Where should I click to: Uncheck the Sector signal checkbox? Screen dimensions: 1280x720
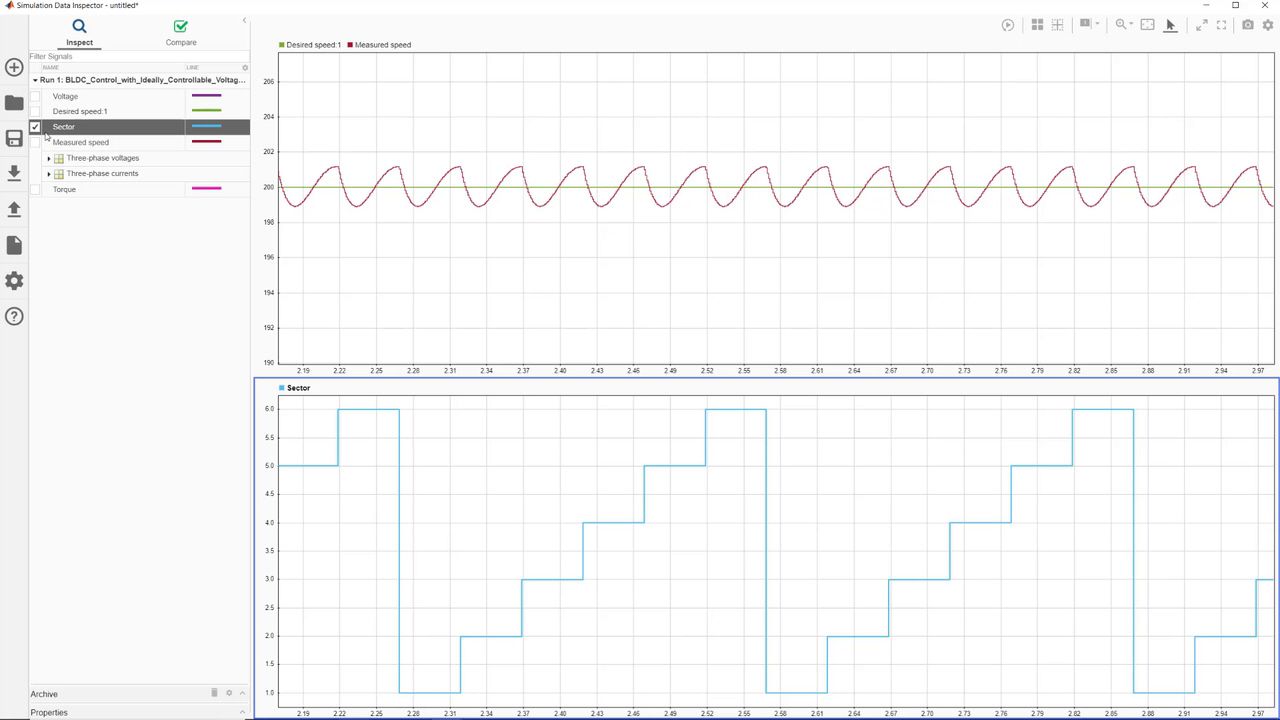tap(35, 127)
